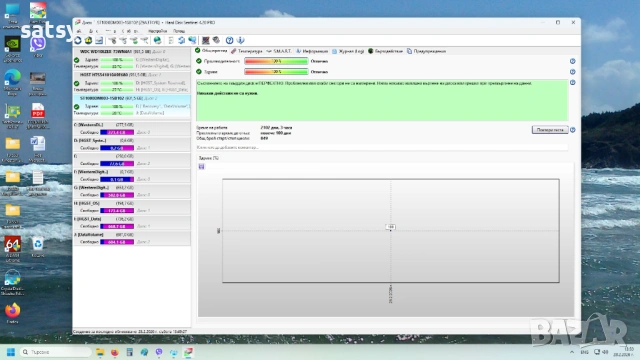Open the Disk Performance tab
Image resolution: width=640 pixels, height=360 pixels.
point(385,51)
